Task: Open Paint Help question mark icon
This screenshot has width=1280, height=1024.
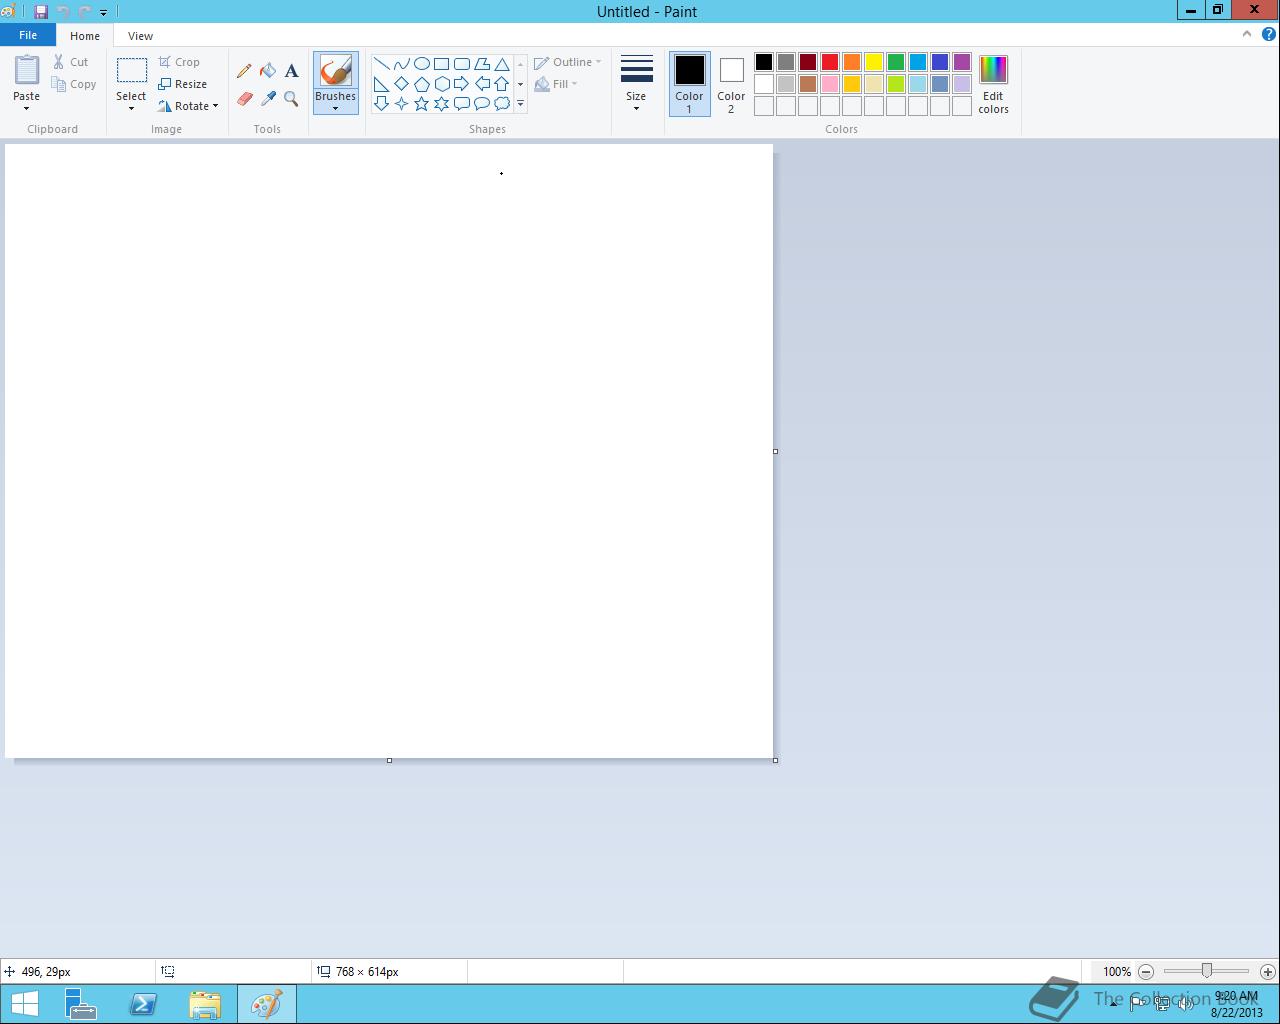Action: point(1268,34)
